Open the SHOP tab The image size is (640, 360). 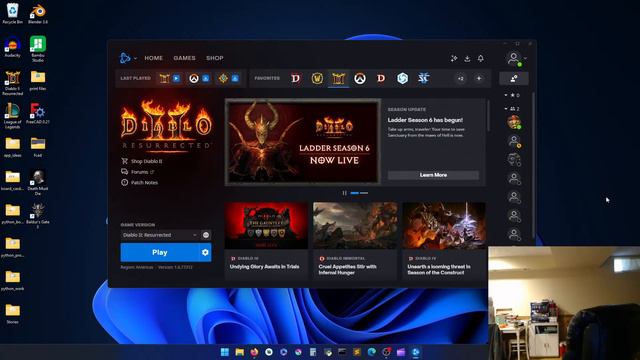[x=215, y=58]
